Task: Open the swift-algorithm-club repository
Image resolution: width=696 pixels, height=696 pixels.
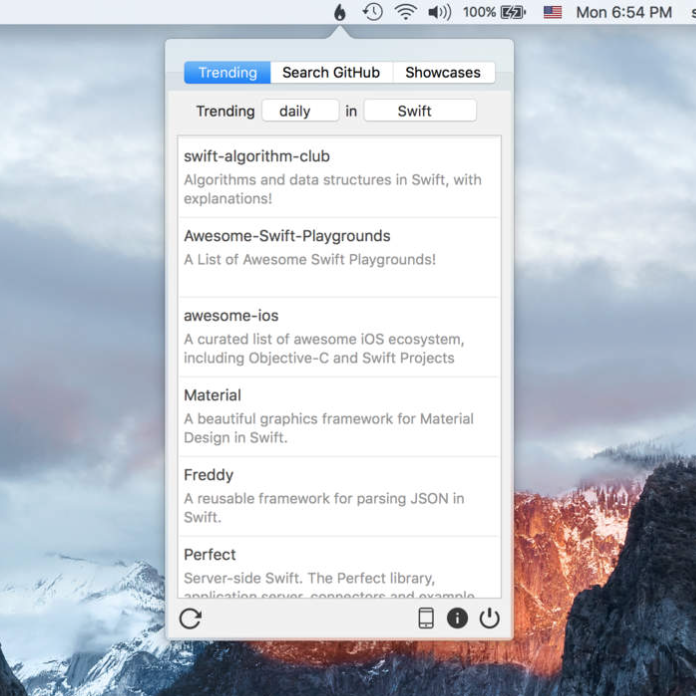Action: [x=340, y=177]
